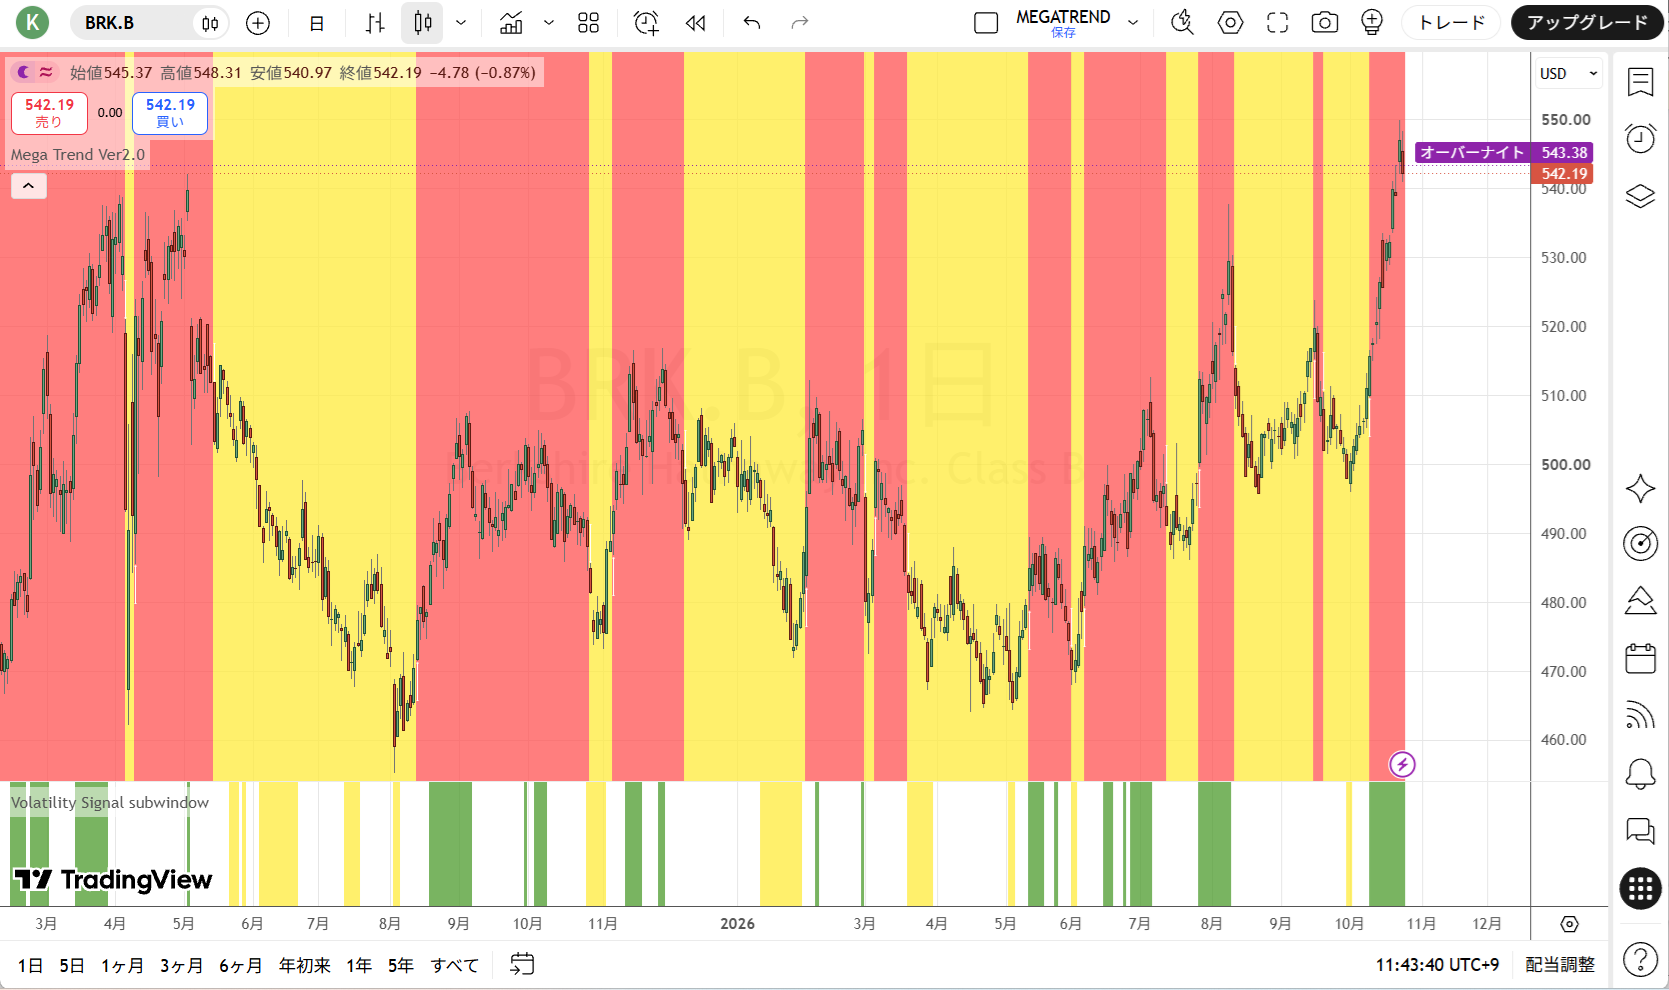Take a chart snapshot with camera icon

click(x=1325, y=23)
